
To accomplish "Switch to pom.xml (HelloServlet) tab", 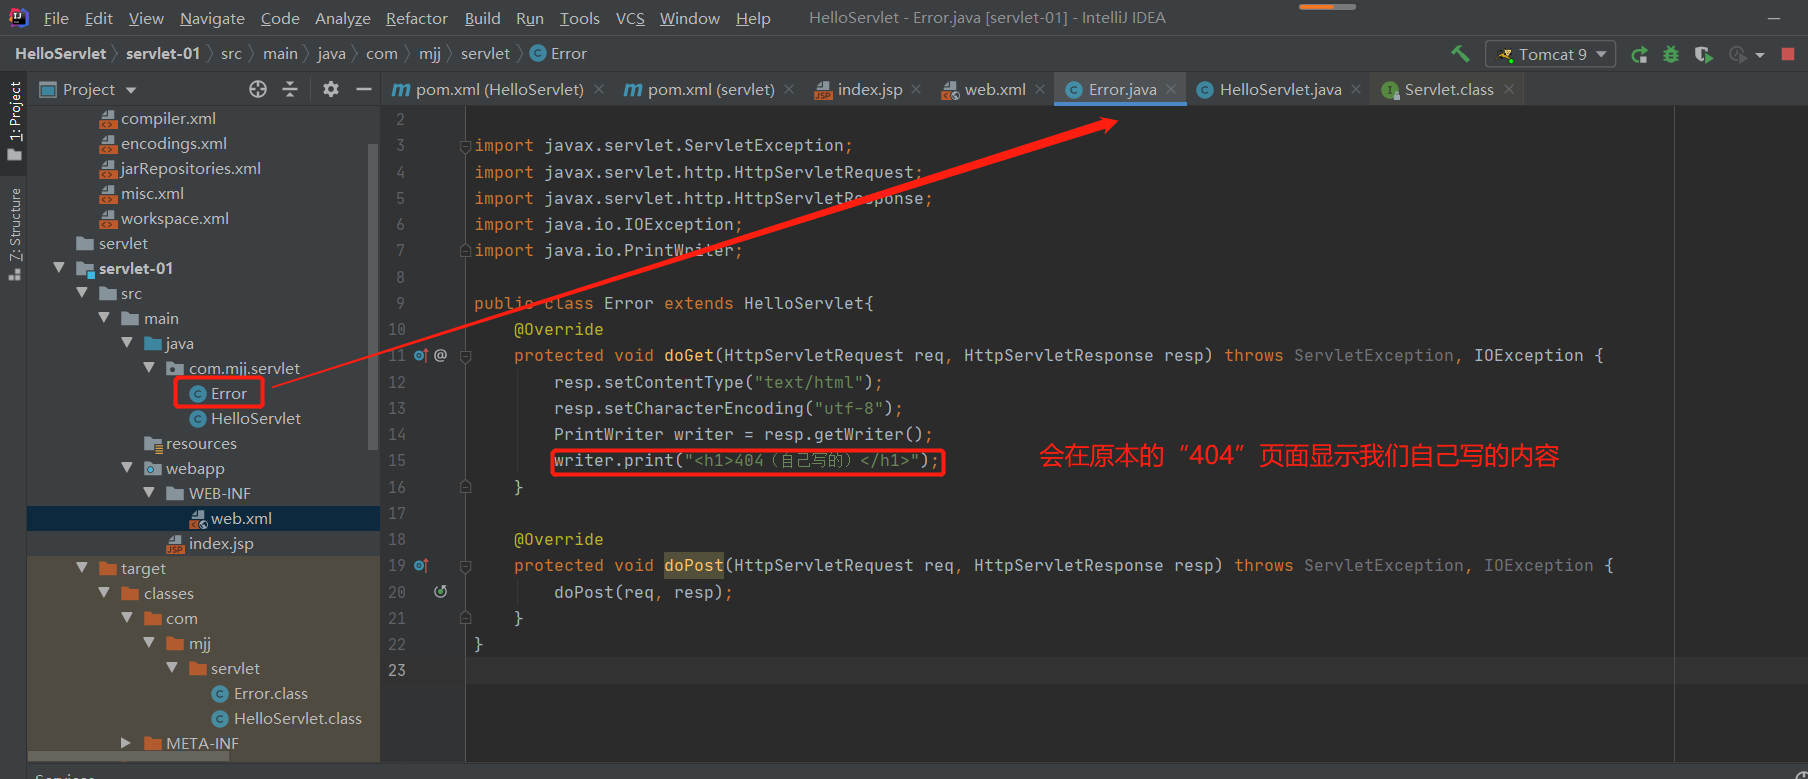I will pos(498,89).
